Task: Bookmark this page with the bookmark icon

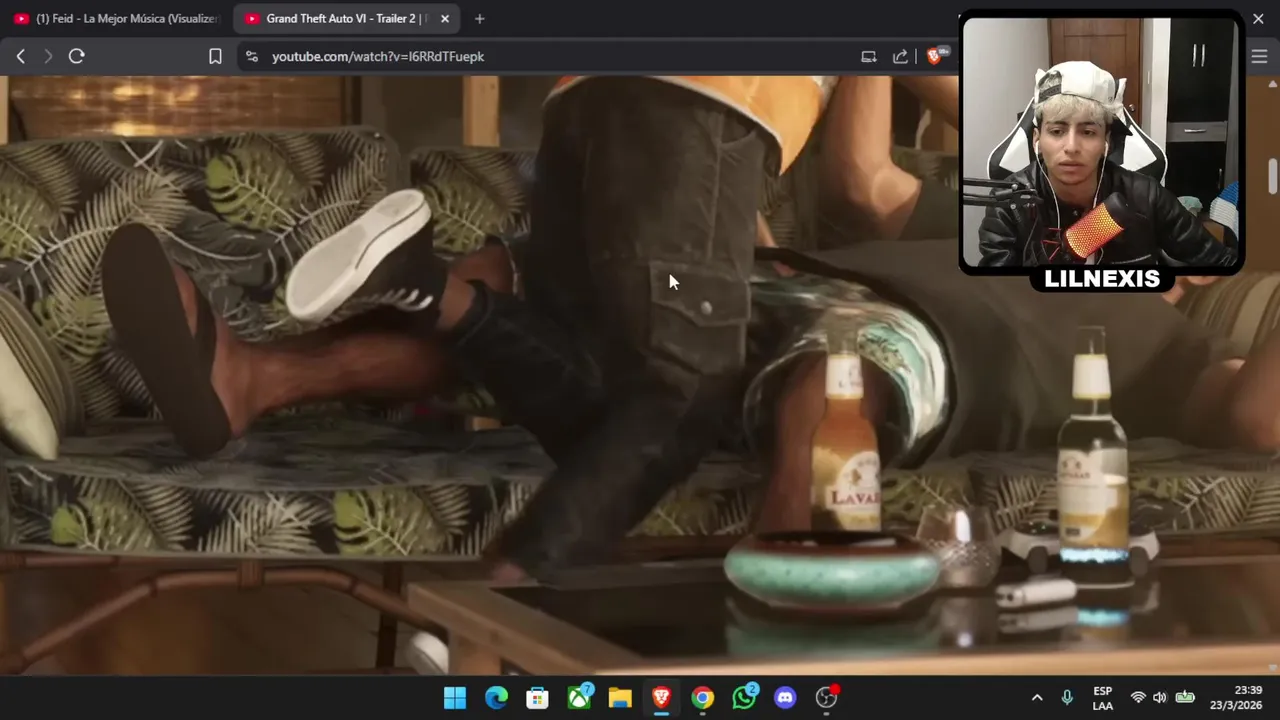Action: tap(215, 57)
